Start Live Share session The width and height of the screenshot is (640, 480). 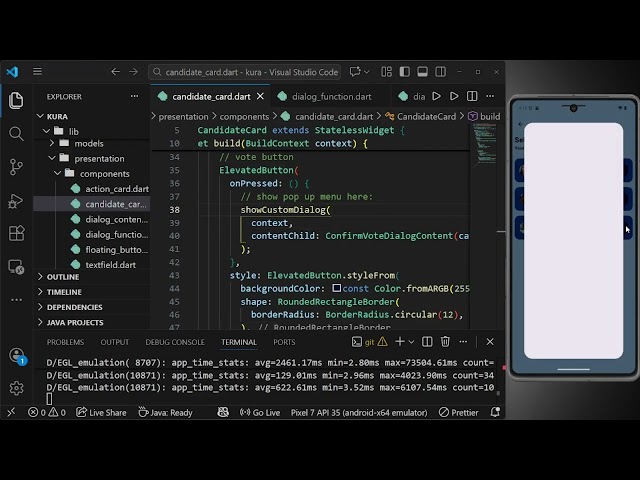pyautogui.click(x=101, y=413)
